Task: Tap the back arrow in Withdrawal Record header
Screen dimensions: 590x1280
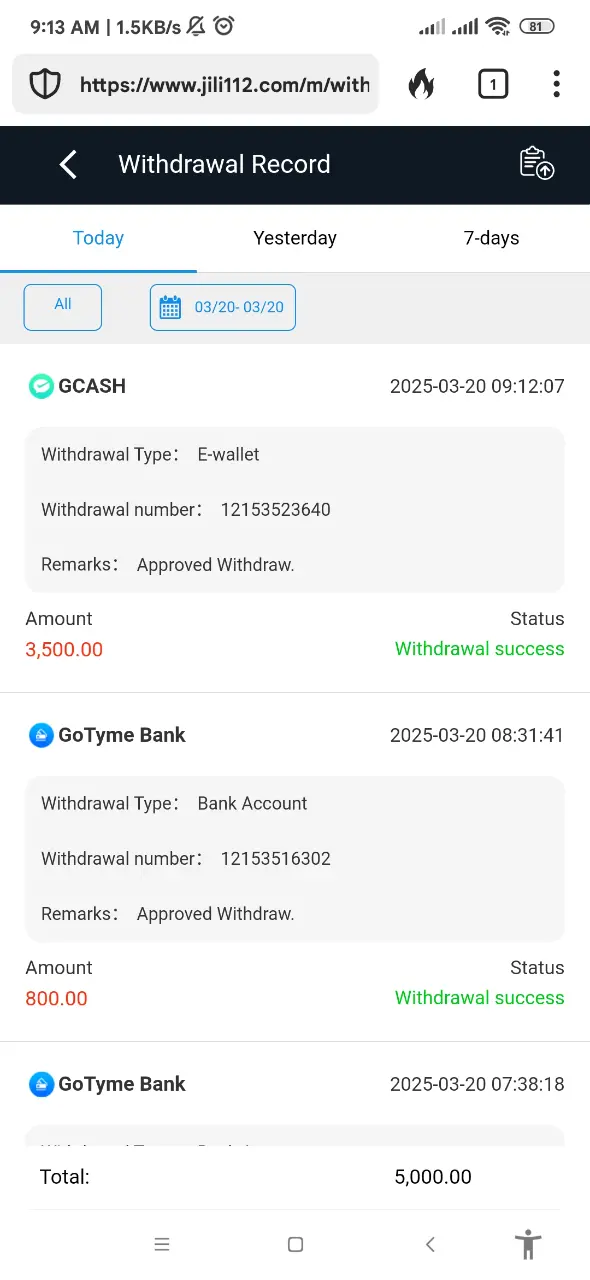Action: point(68,165)
